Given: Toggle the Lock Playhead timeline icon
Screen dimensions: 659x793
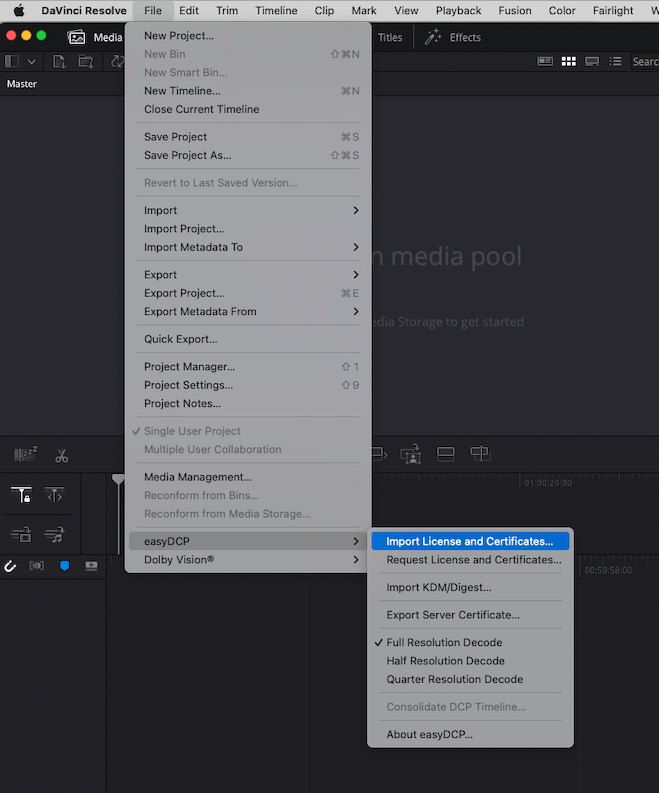Looking at the screenshot, I should click(21, 495).
